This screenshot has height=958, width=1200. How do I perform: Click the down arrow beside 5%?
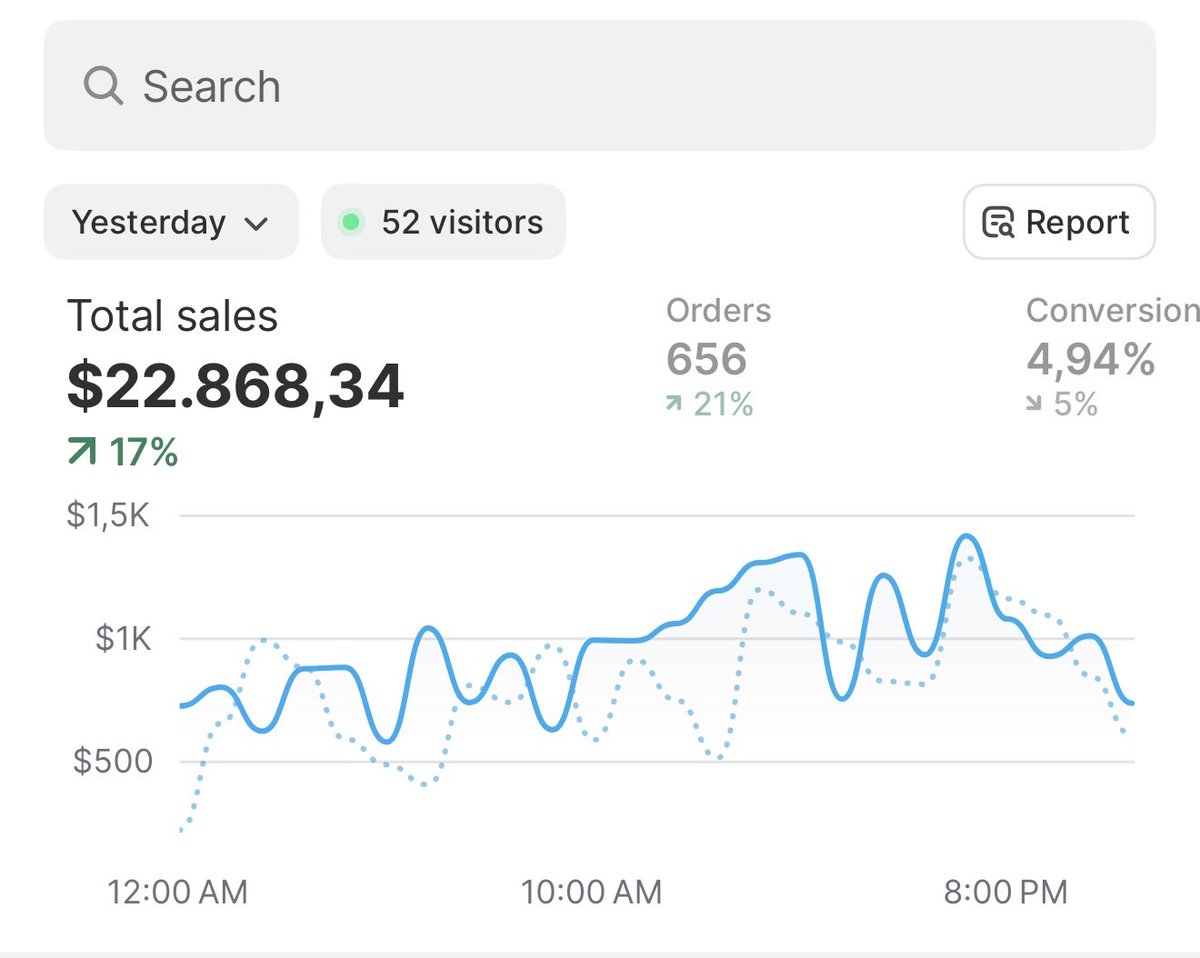click(1036, 405)
